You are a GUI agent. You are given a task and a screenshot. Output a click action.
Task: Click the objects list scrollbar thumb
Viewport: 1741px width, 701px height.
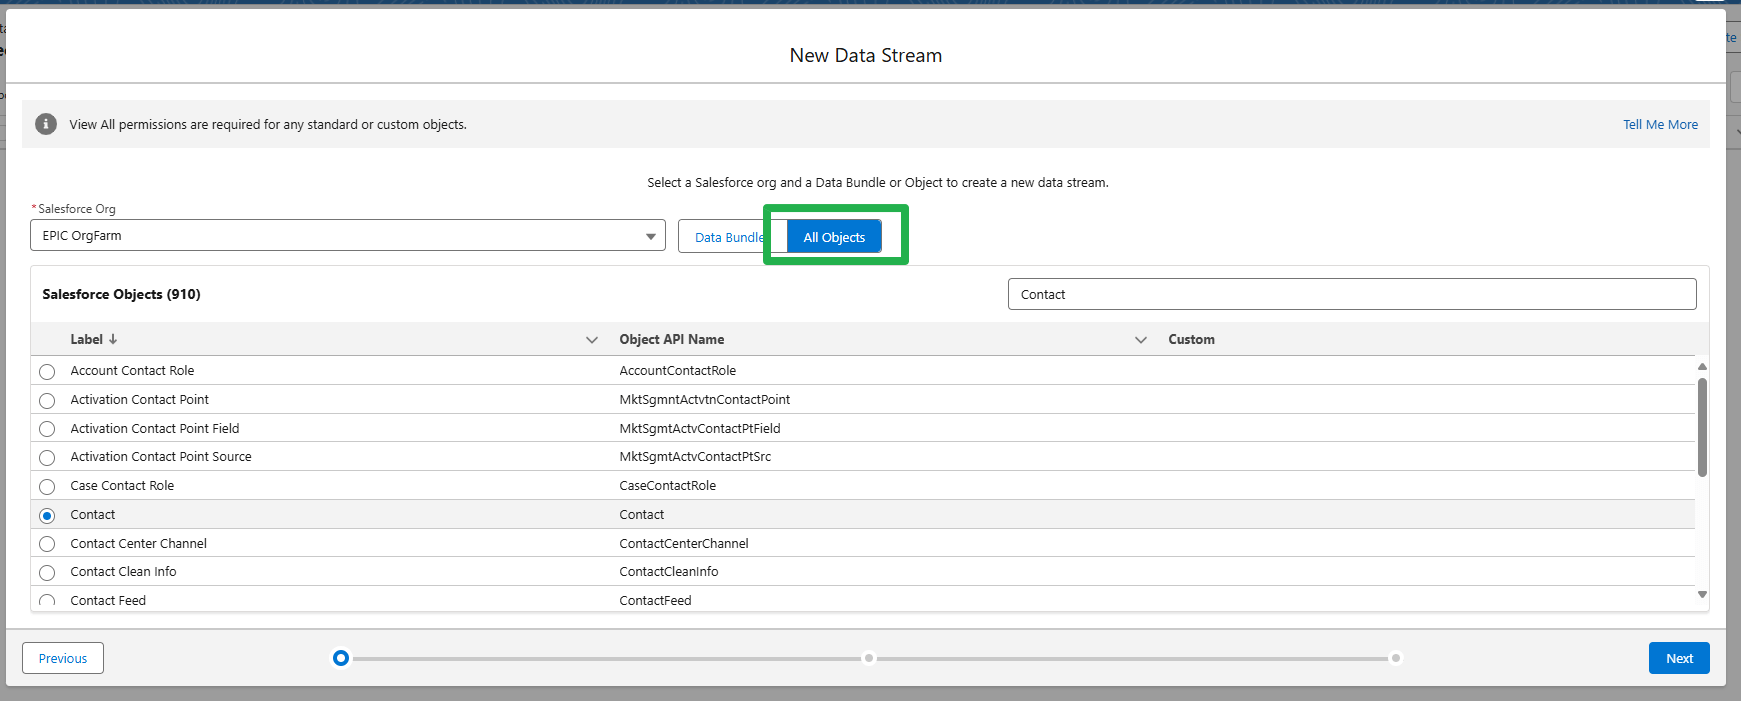point(1702,427)
